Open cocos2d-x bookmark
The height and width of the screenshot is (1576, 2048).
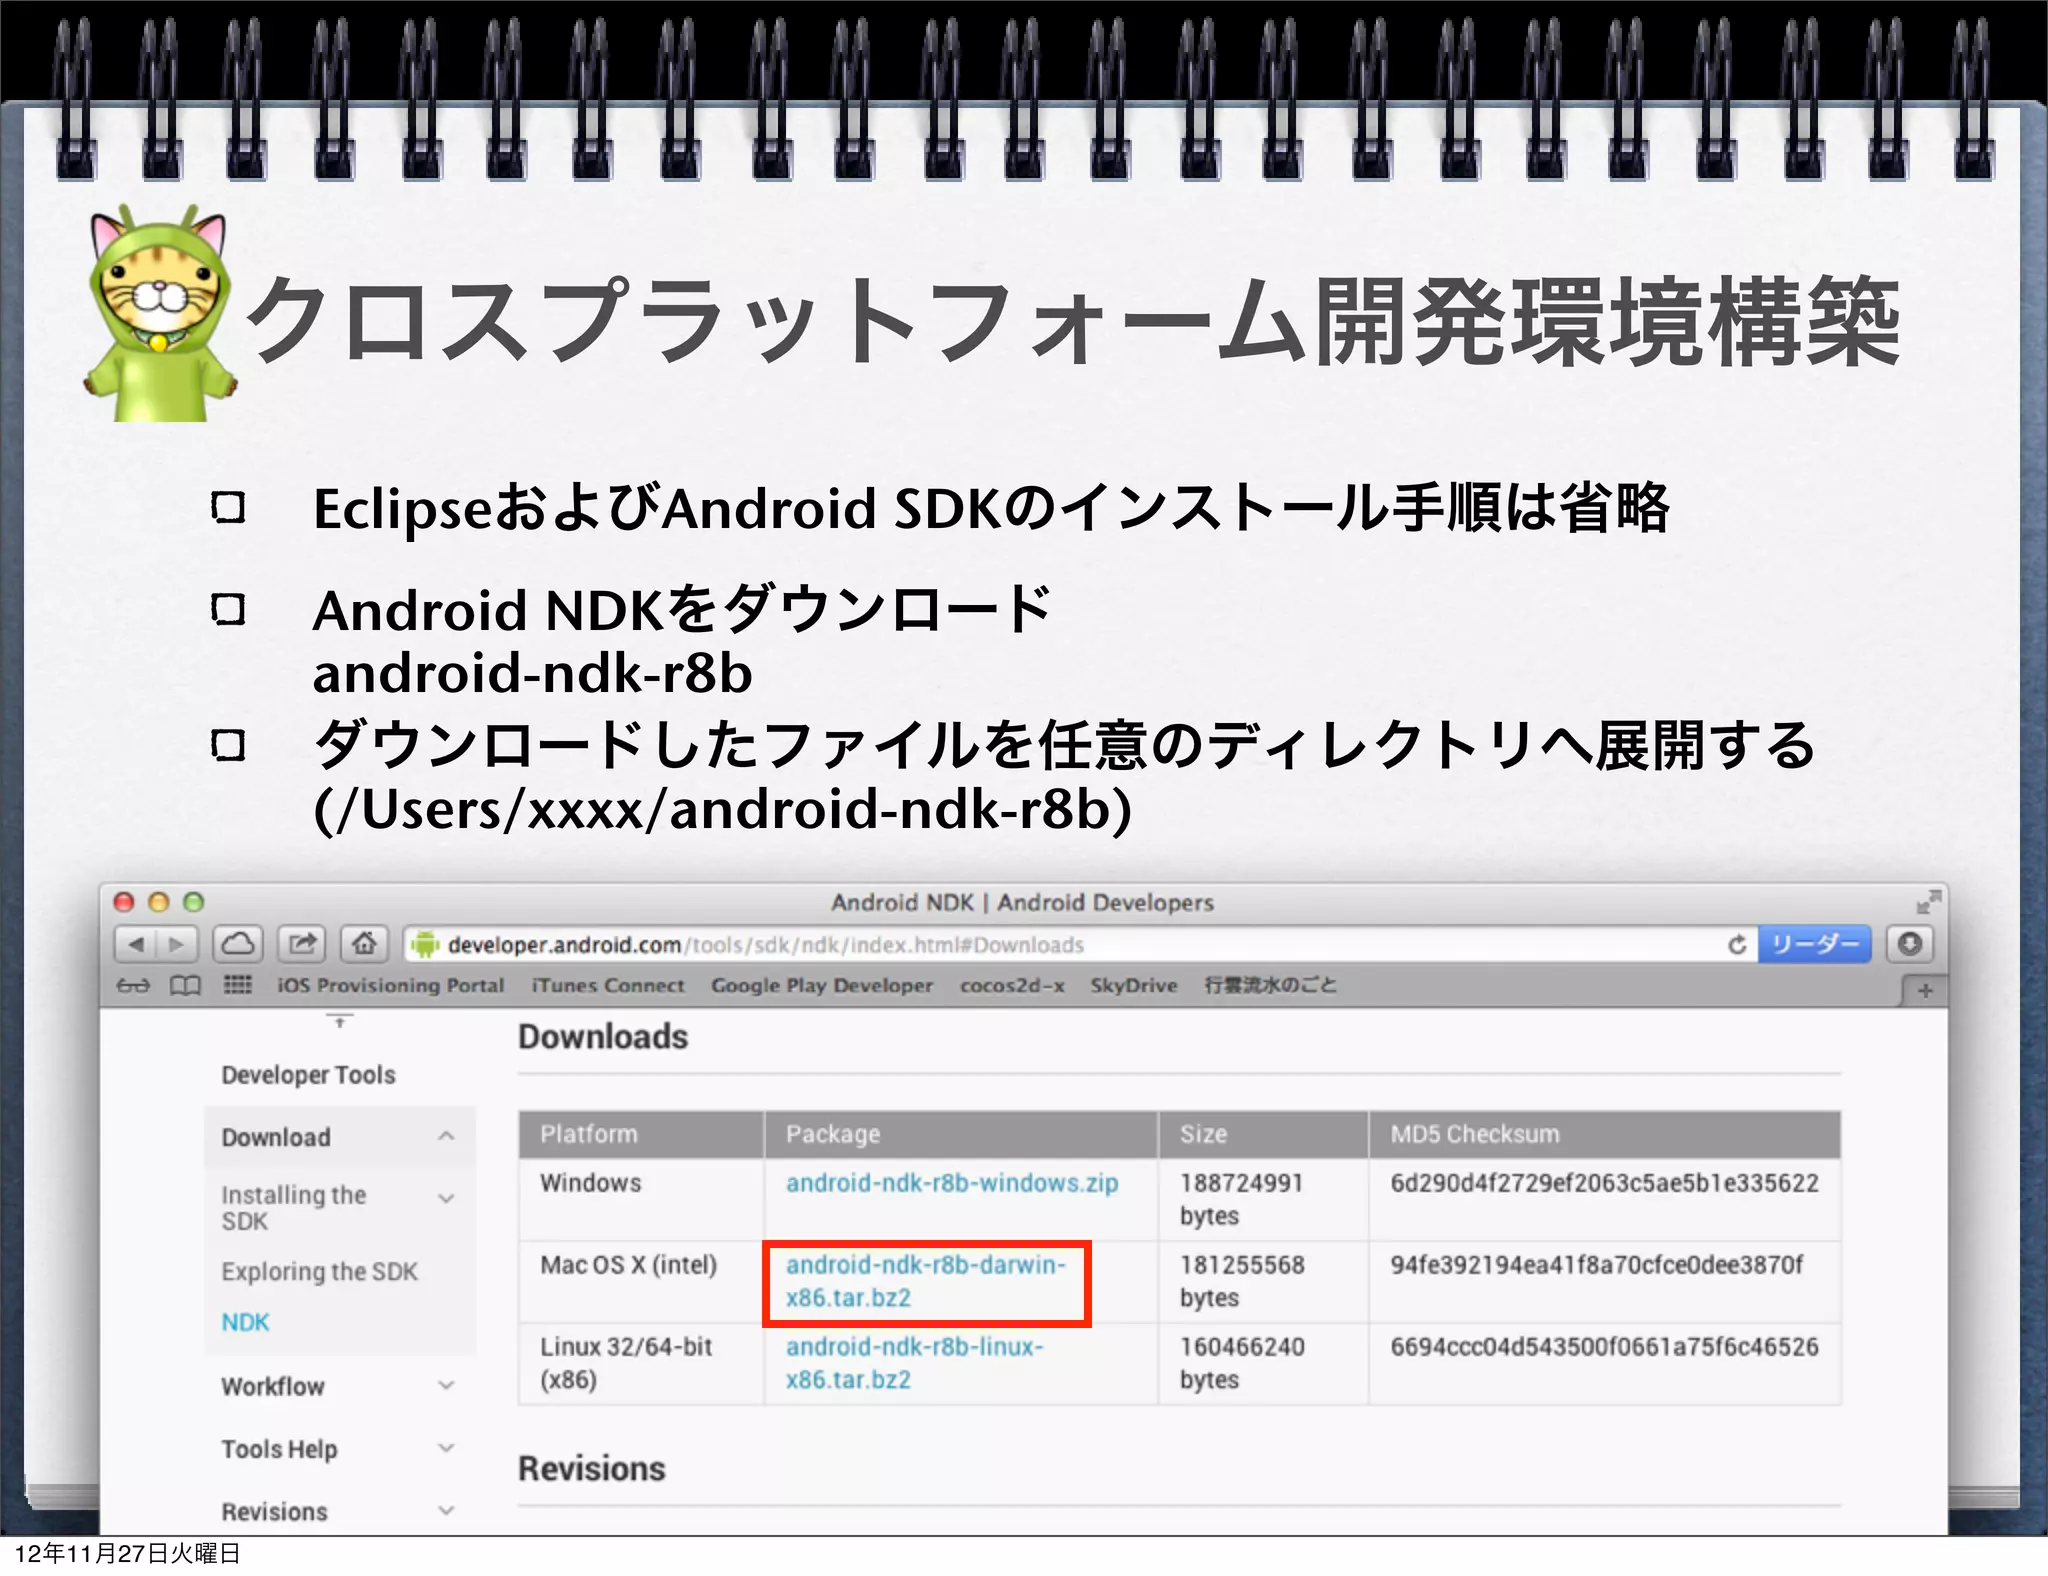tap(1012, 986)
